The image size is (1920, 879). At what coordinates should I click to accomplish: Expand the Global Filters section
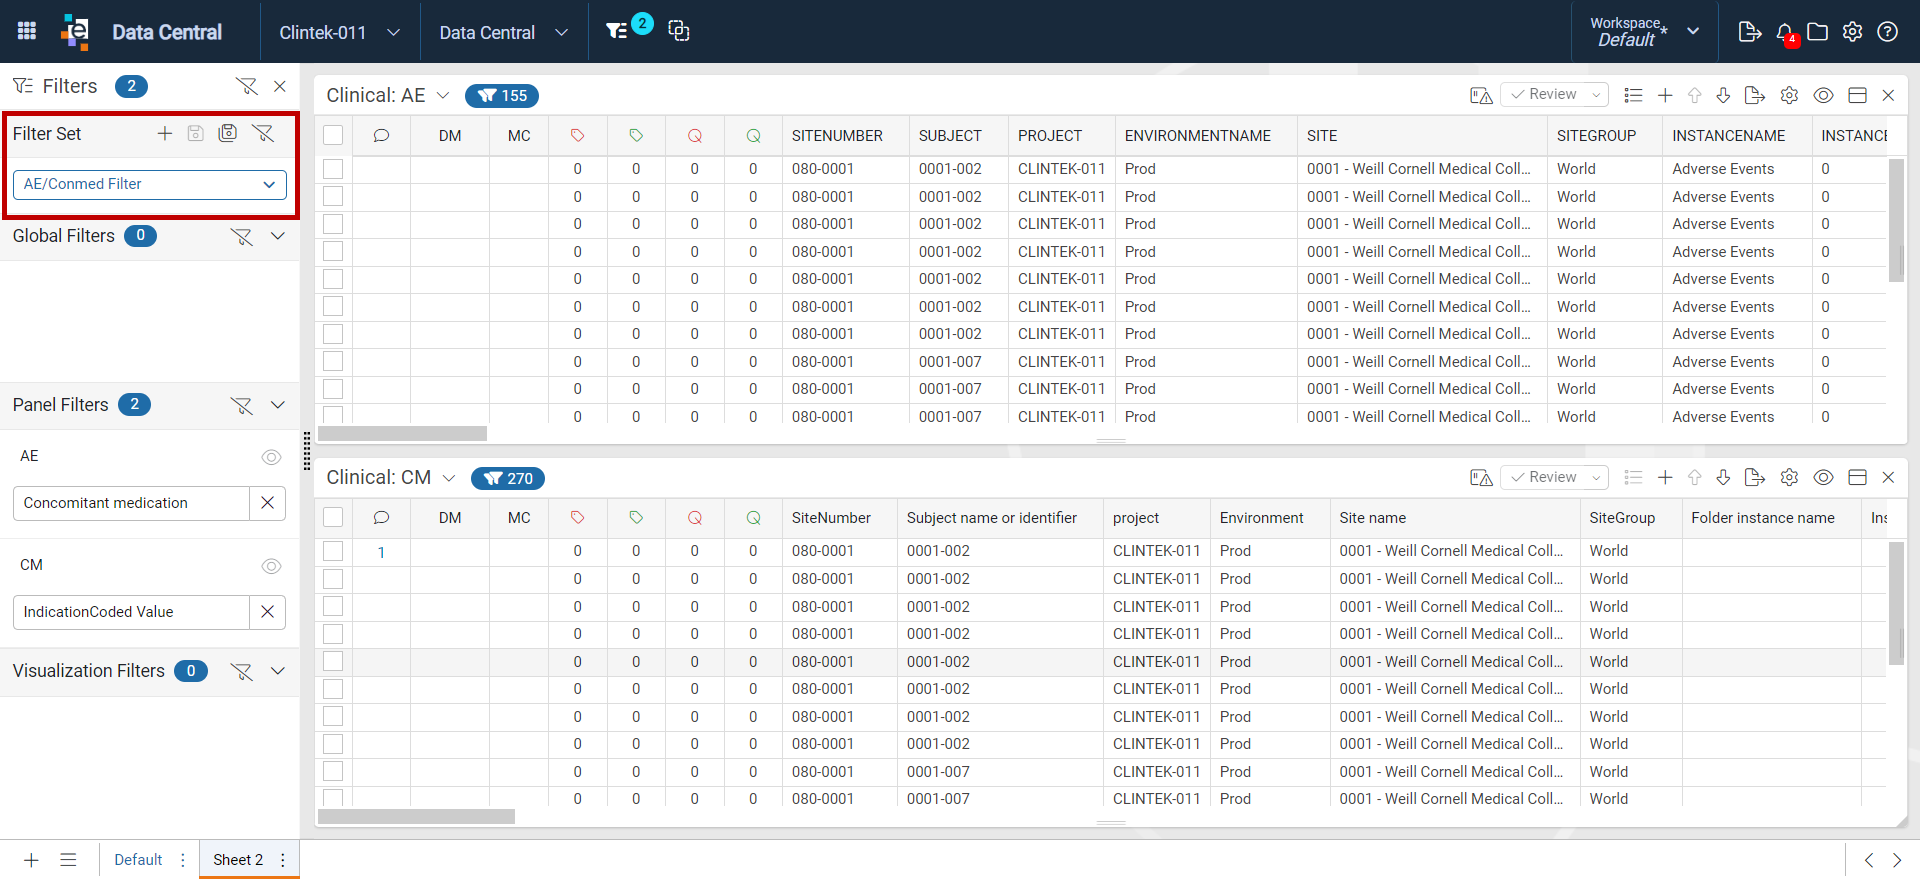[x=278, y=236]
